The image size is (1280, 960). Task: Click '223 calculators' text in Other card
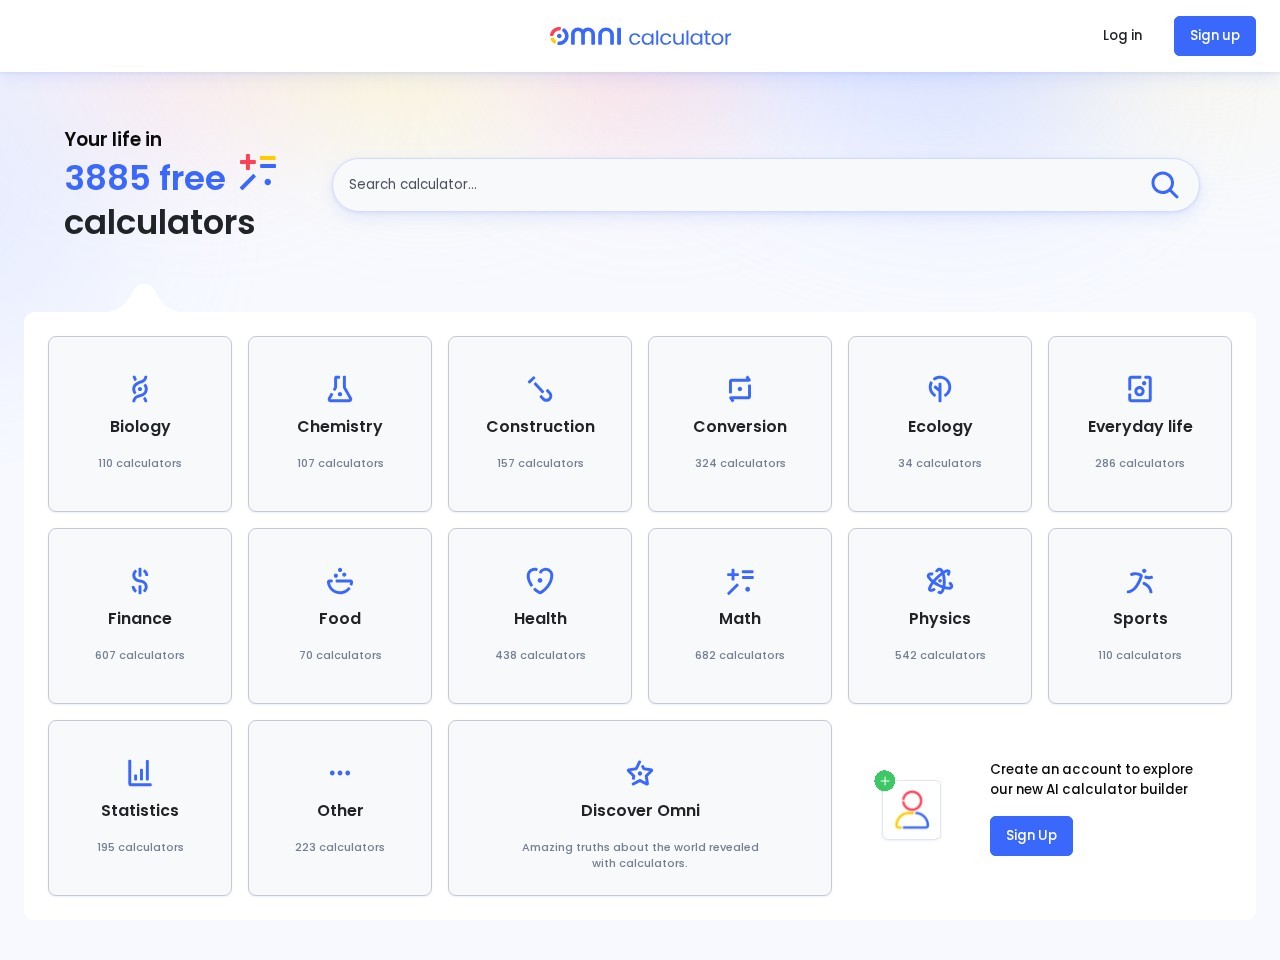point(340,847)
